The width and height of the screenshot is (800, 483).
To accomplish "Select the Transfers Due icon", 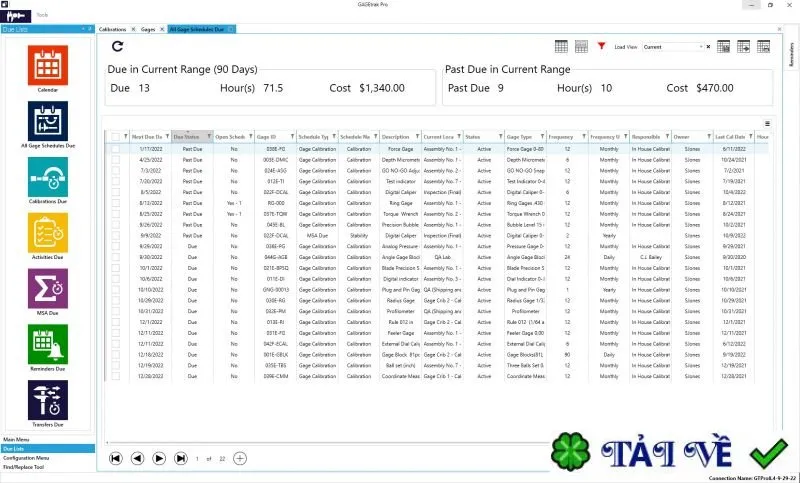I will pos(47,400).
